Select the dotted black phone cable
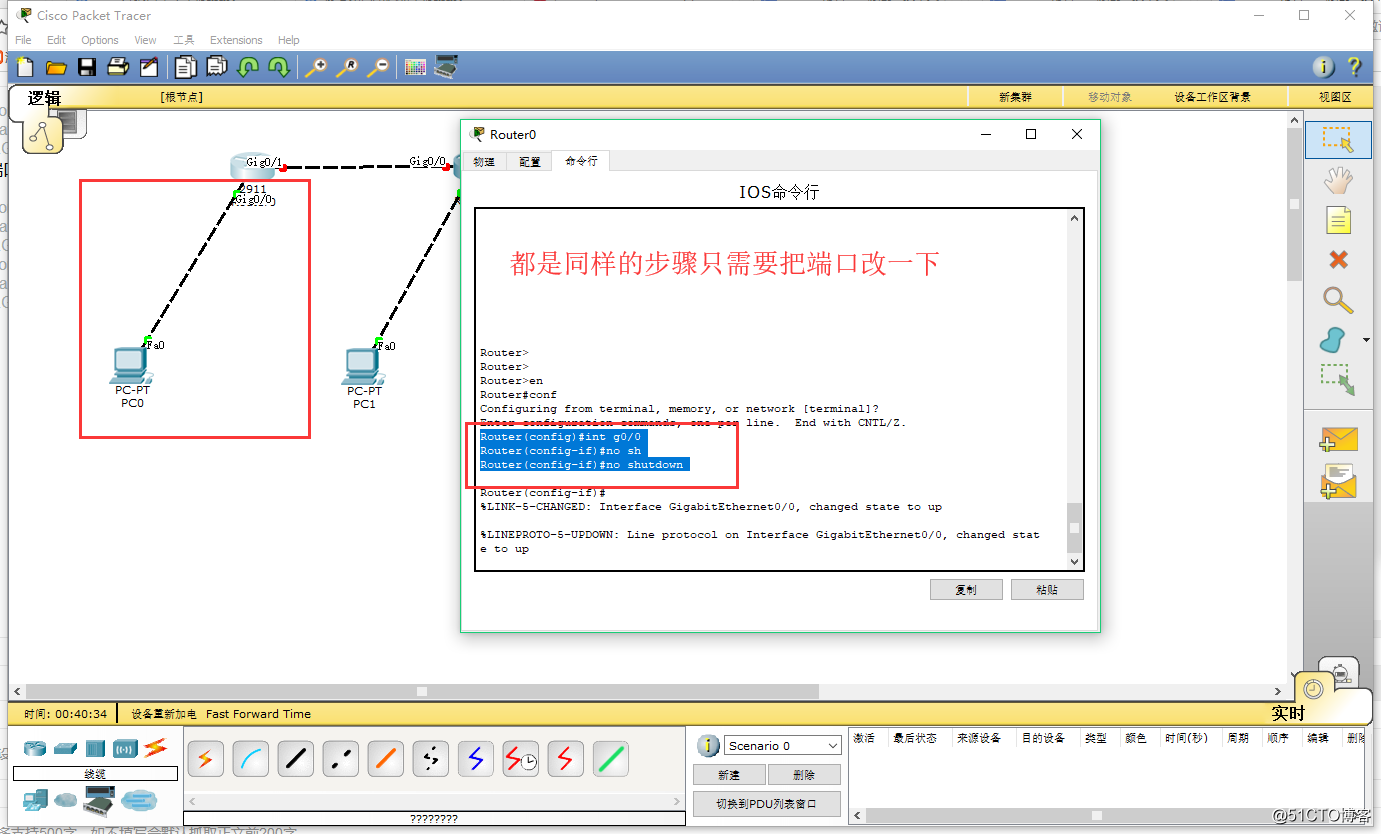Viewport: 1381px width, 834px height. point(431,759)
